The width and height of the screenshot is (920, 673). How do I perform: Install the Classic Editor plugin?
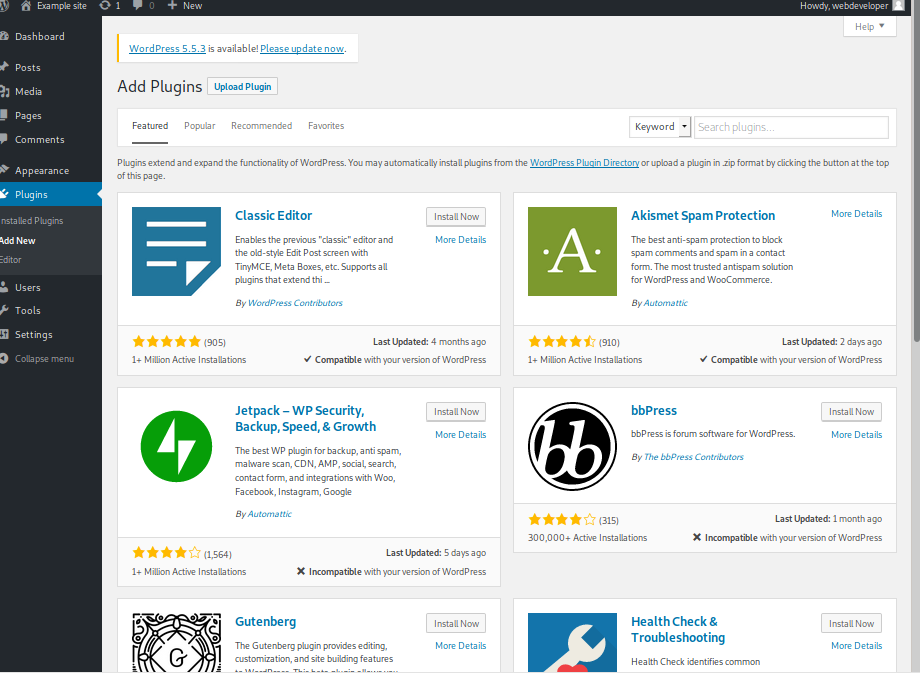tap(456, 217)
